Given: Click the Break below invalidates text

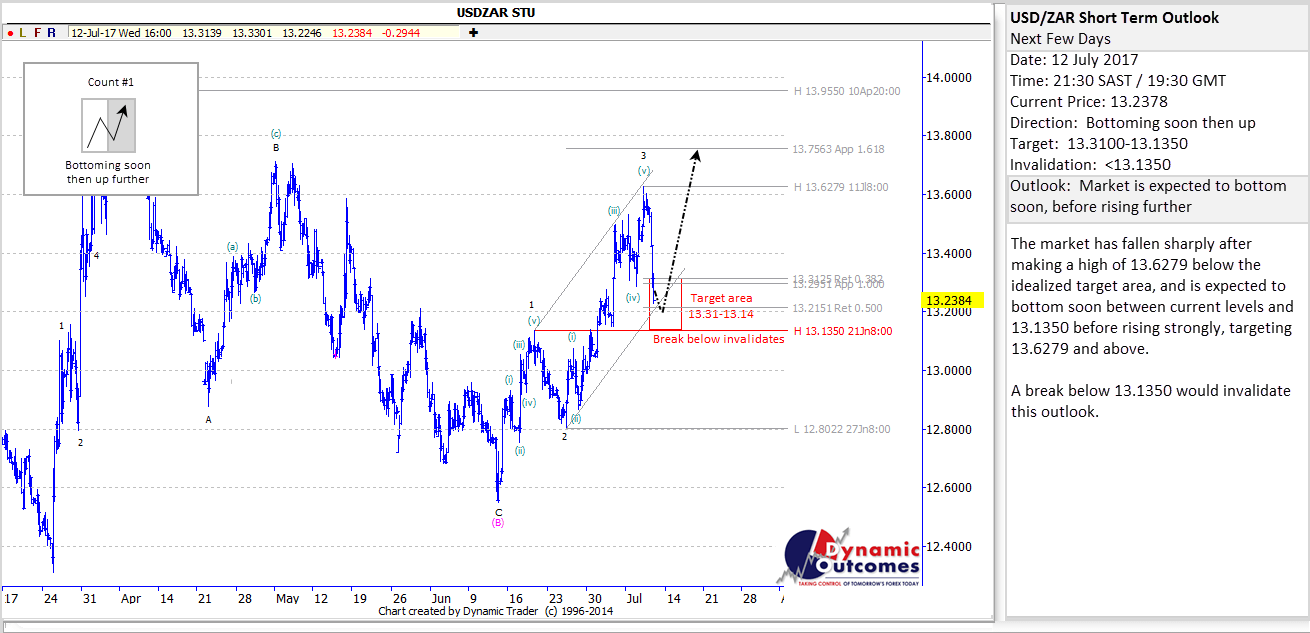Looking at the screenshot, I should tap(718, 339).
